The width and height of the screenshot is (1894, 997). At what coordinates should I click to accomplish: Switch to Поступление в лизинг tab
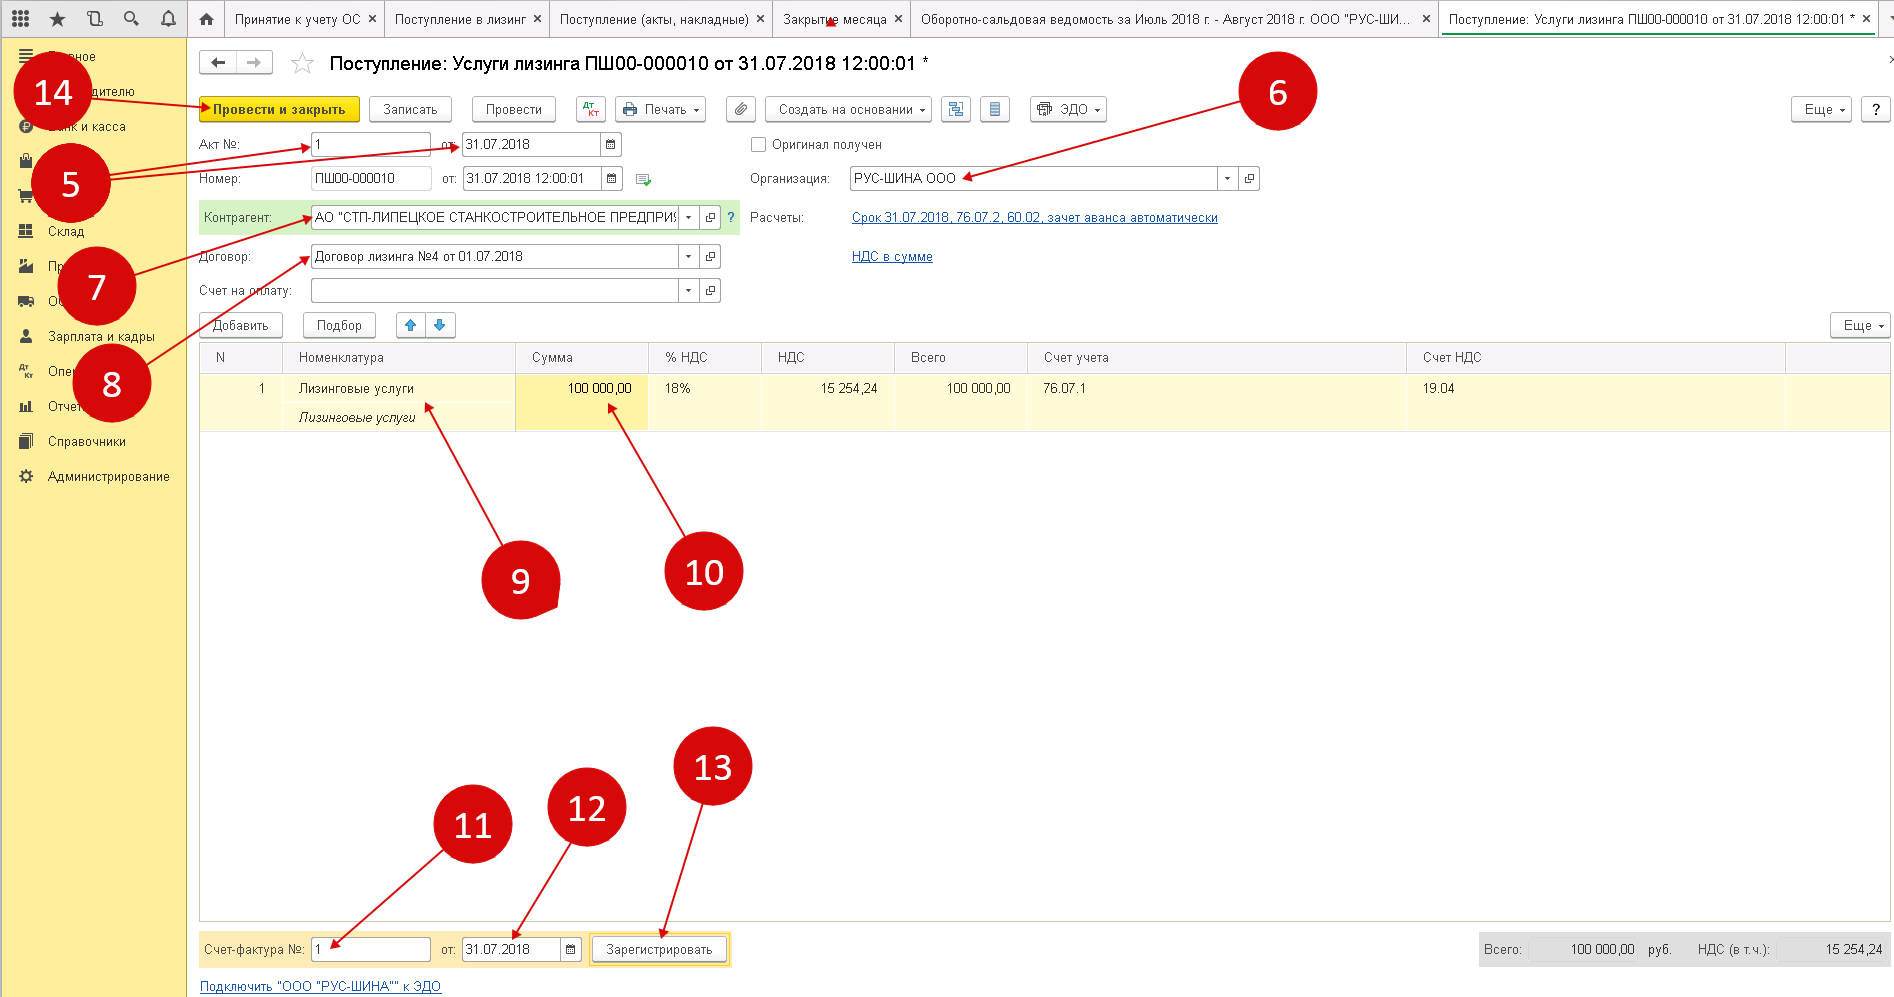point(460,19)
